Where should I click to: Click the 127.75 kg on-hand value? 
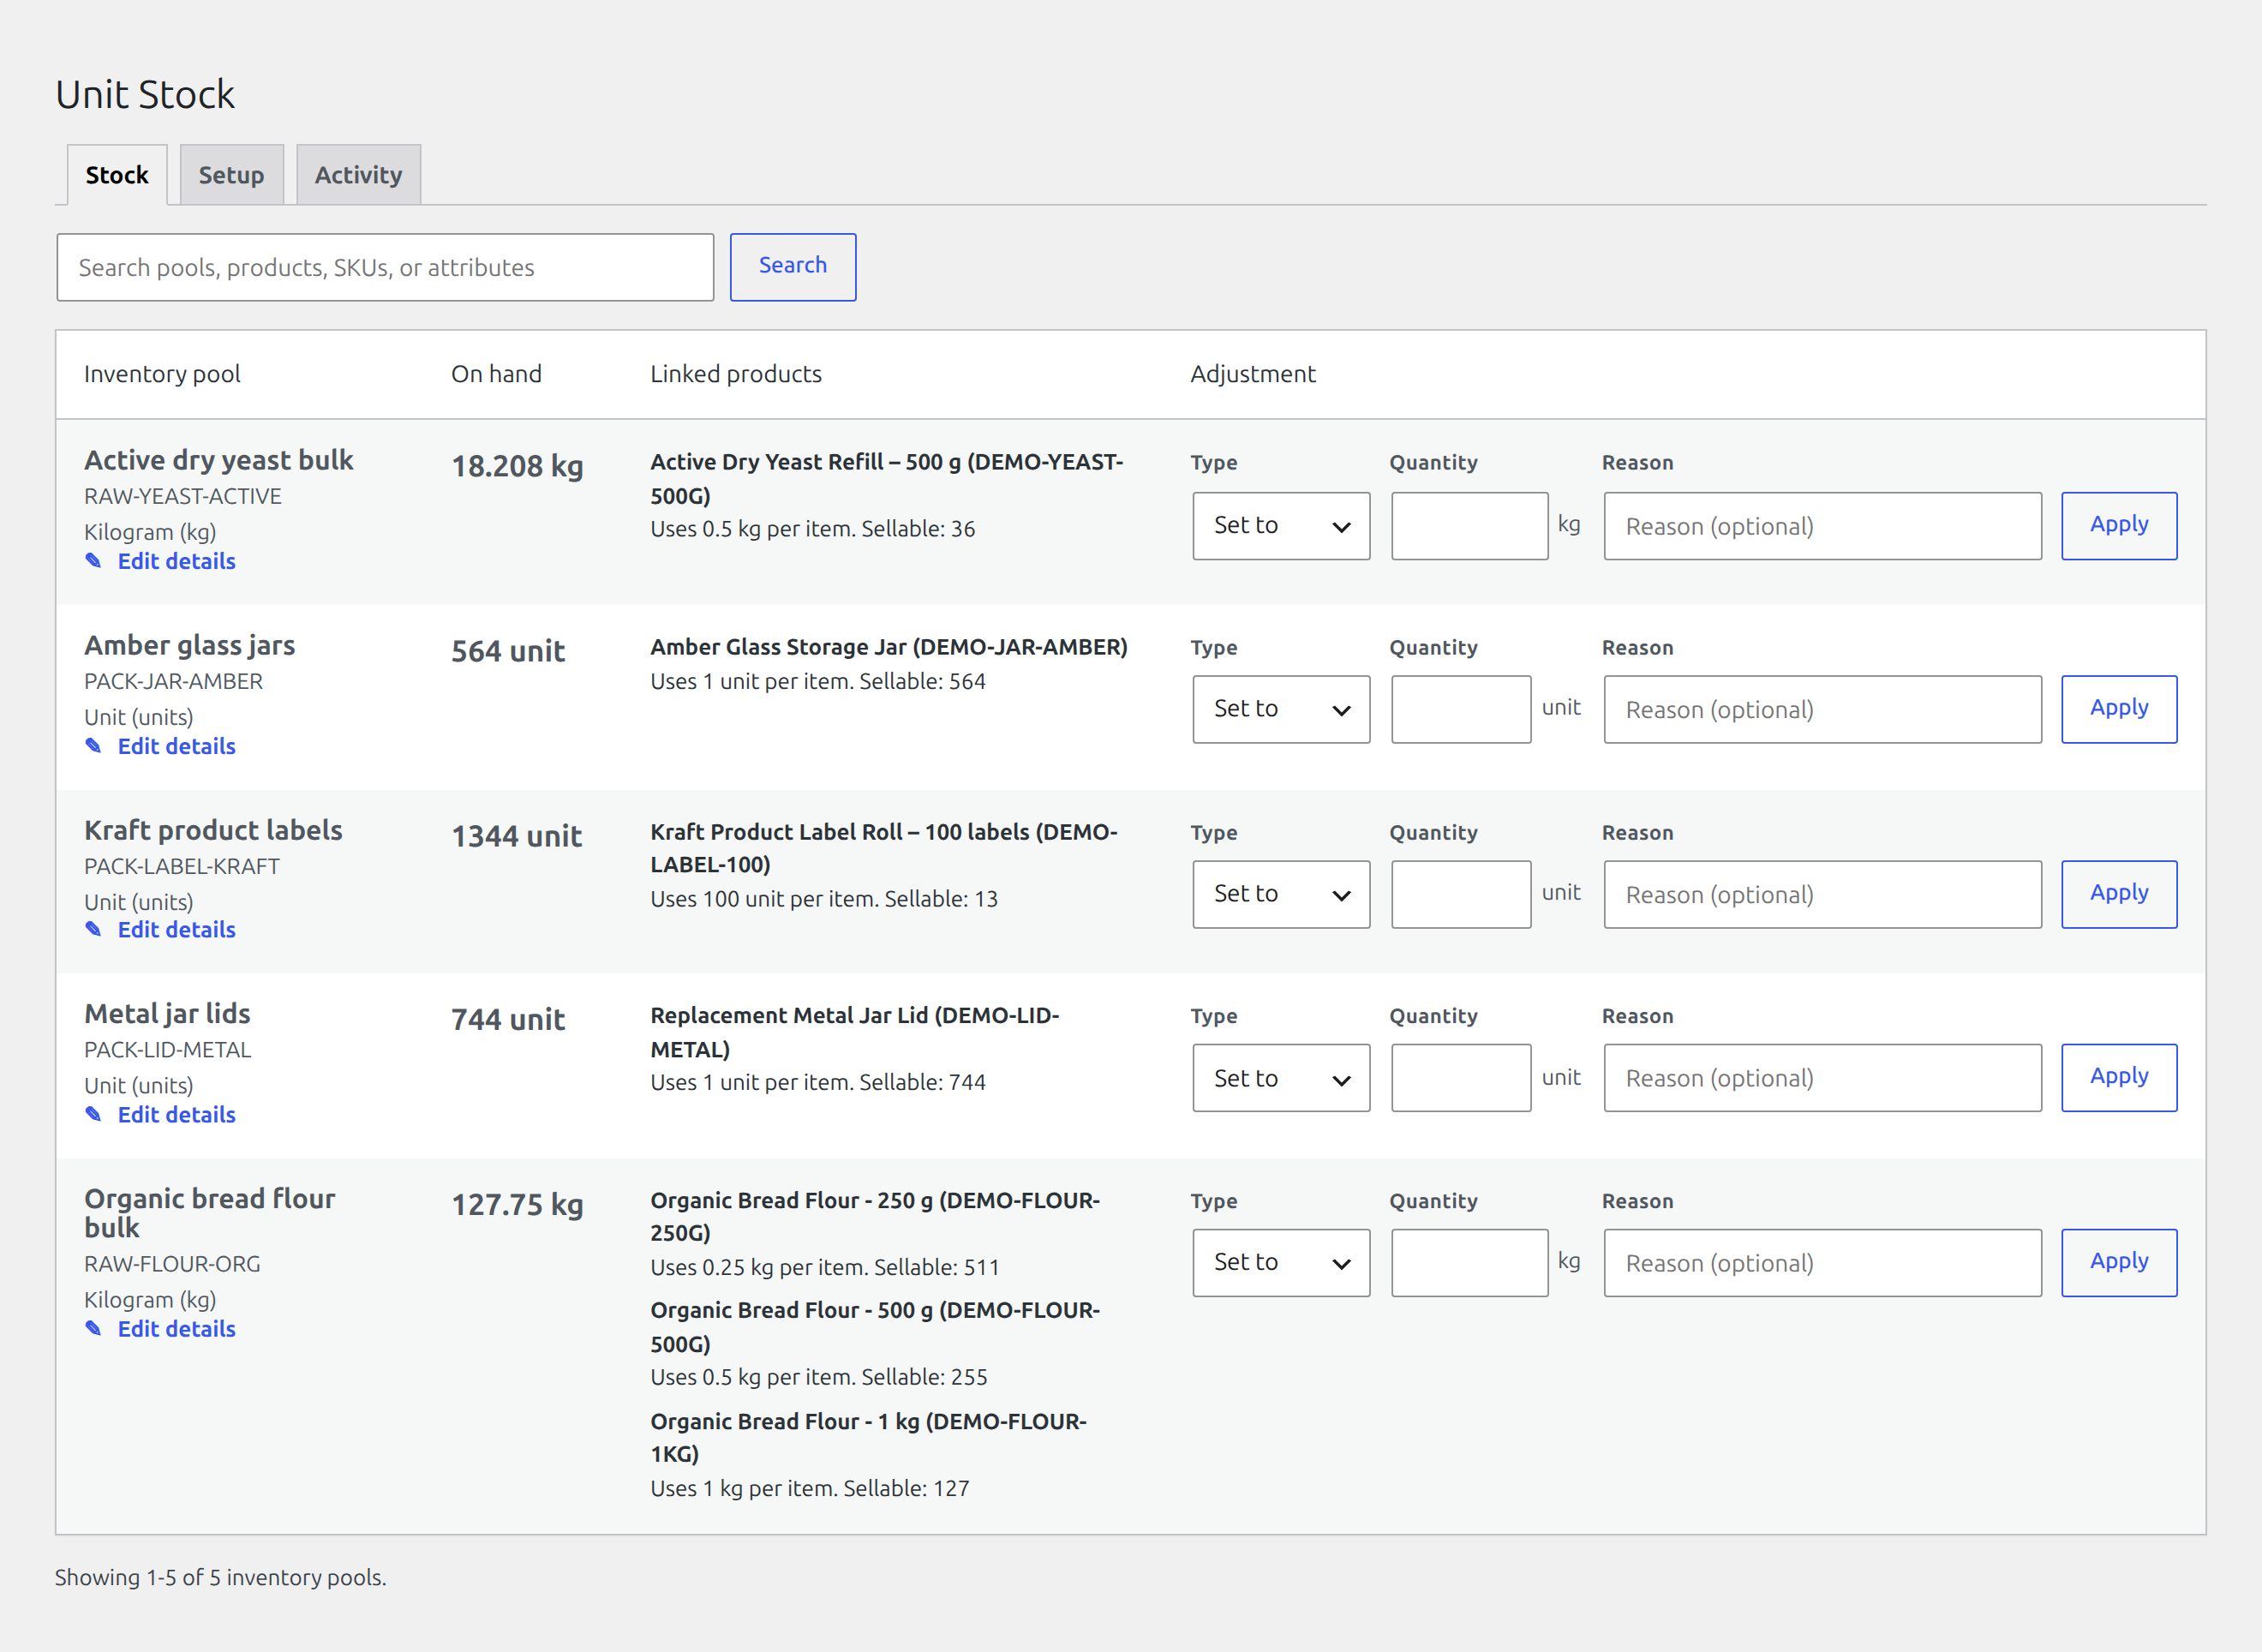517,1205
